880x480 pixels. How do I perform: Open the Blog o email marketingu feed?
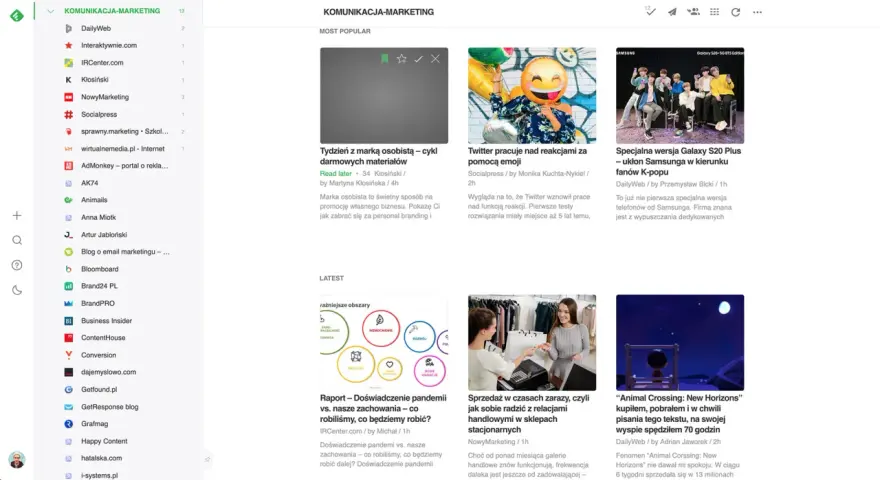point(125,252)
